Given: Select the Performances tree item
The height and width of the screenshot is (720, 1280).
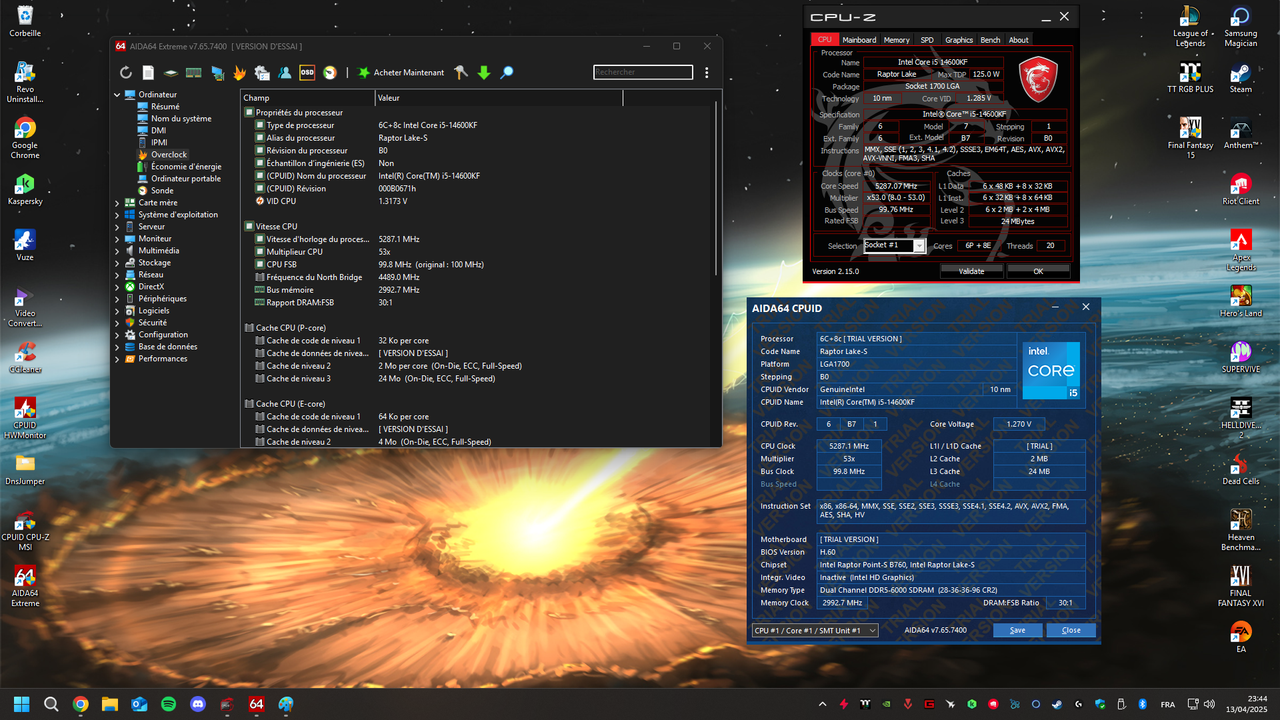Looking at the screenshot, I should [x=163, y=359].
